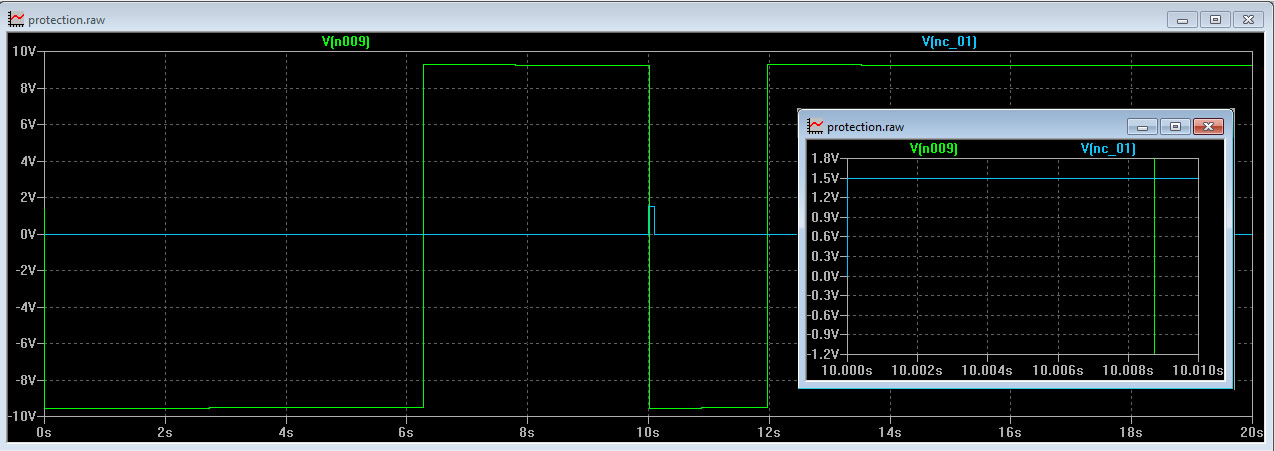
Task: Click the inset window title bar text protection.raw
Action: tap(865, 127)
